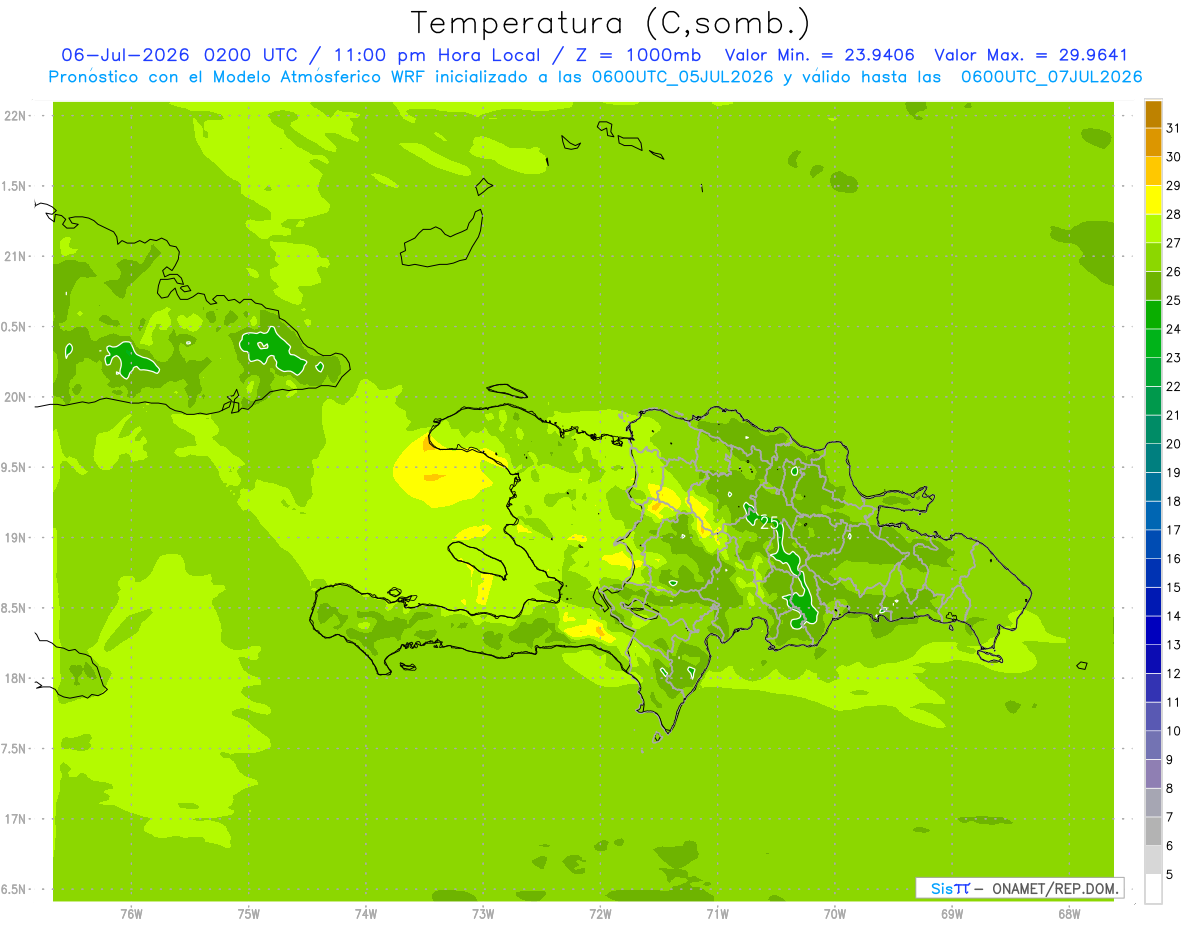Image resolution: width=1200 pixels, height=927 pixels.
Task: Pick the white swatch below 5
Action: point(1153,889)
